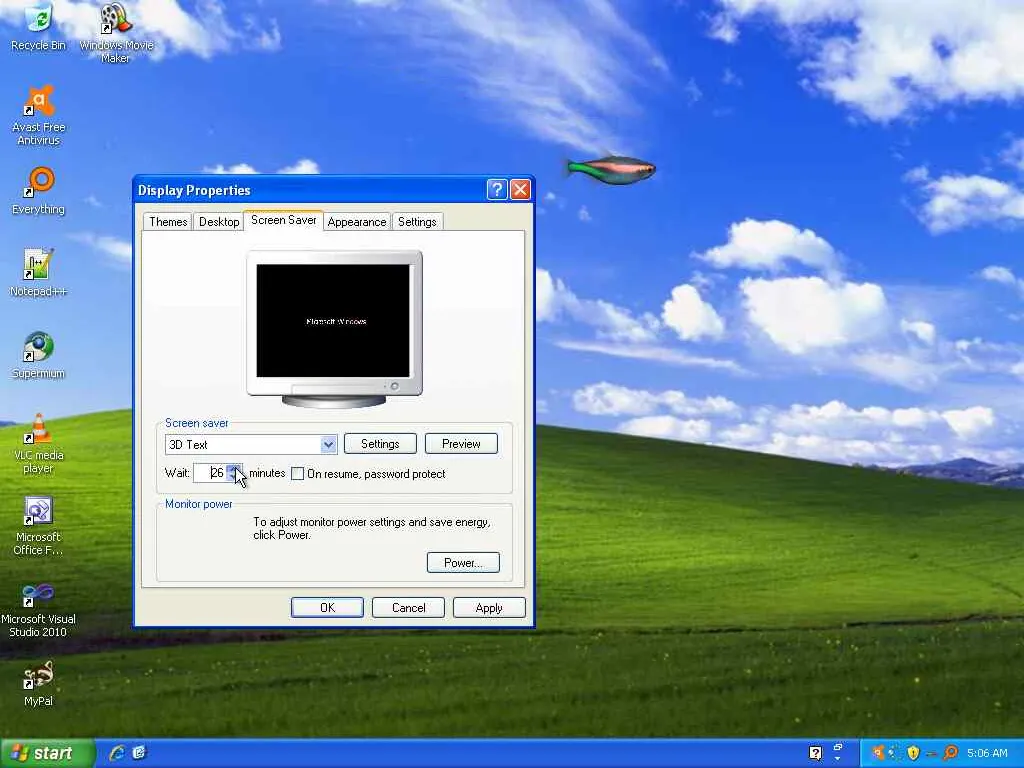The height and width of the screenshot is (768, 1024).
Task: Click the Apply button
Action: pos(489,608)
